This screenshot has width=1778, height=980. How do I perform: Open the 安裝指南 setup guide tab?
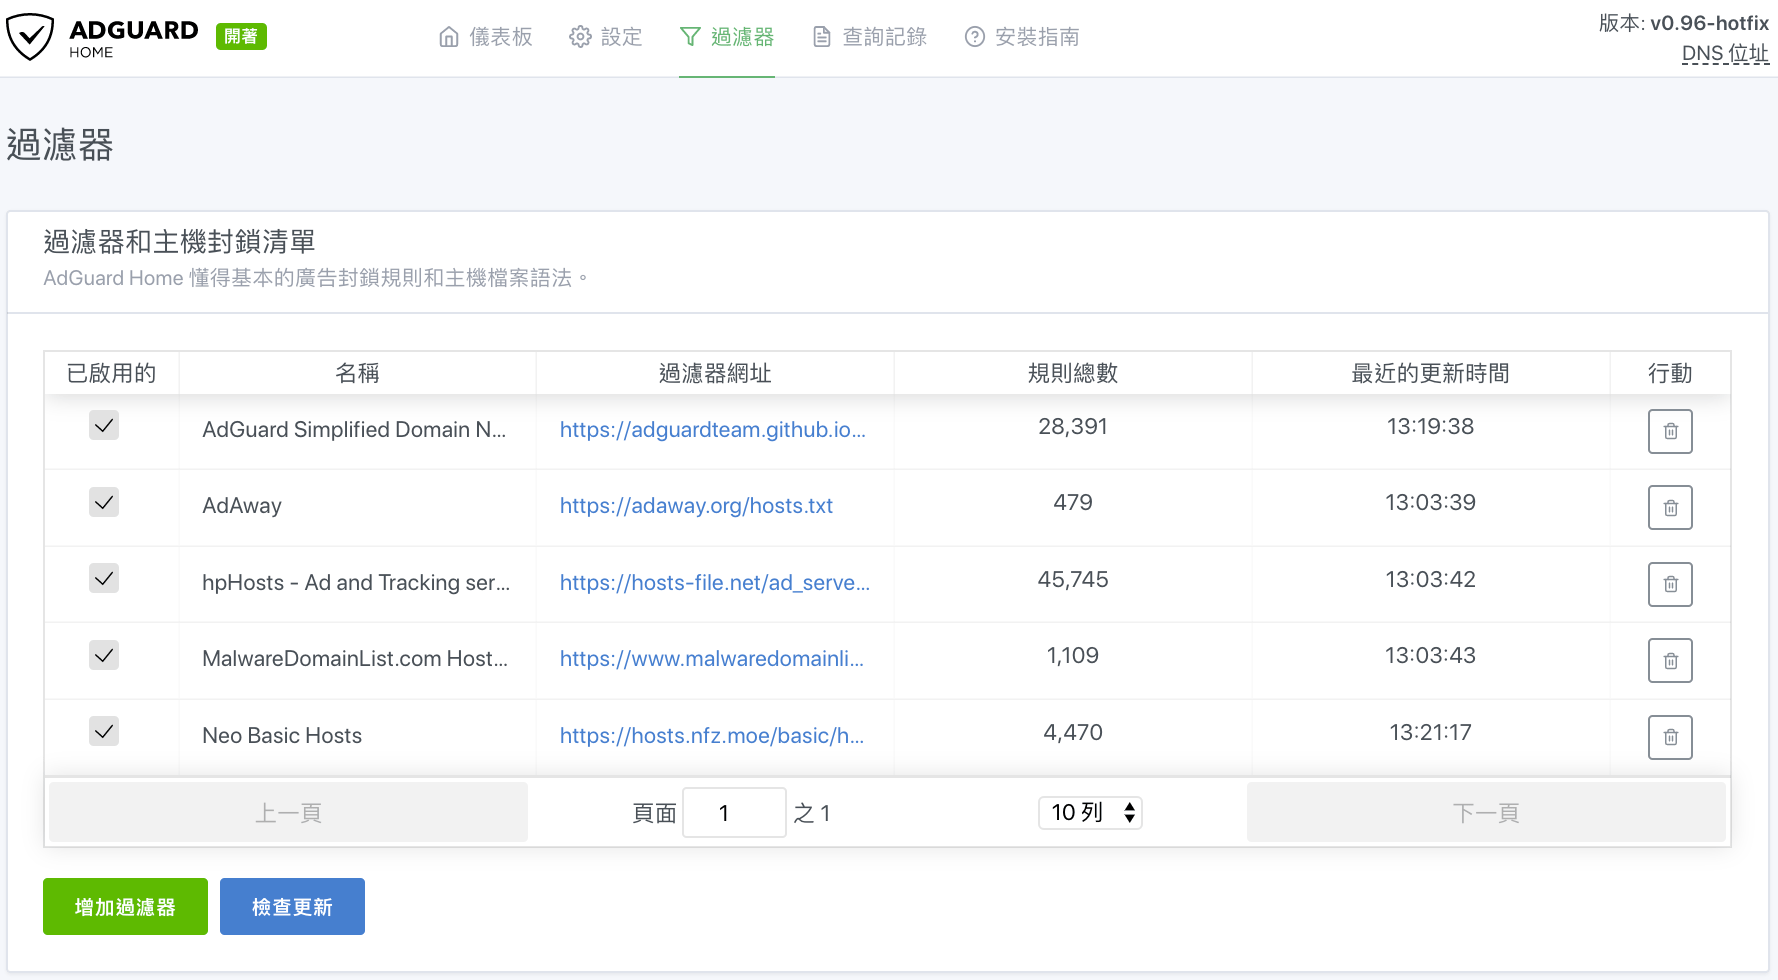(x=1021, y=37)
